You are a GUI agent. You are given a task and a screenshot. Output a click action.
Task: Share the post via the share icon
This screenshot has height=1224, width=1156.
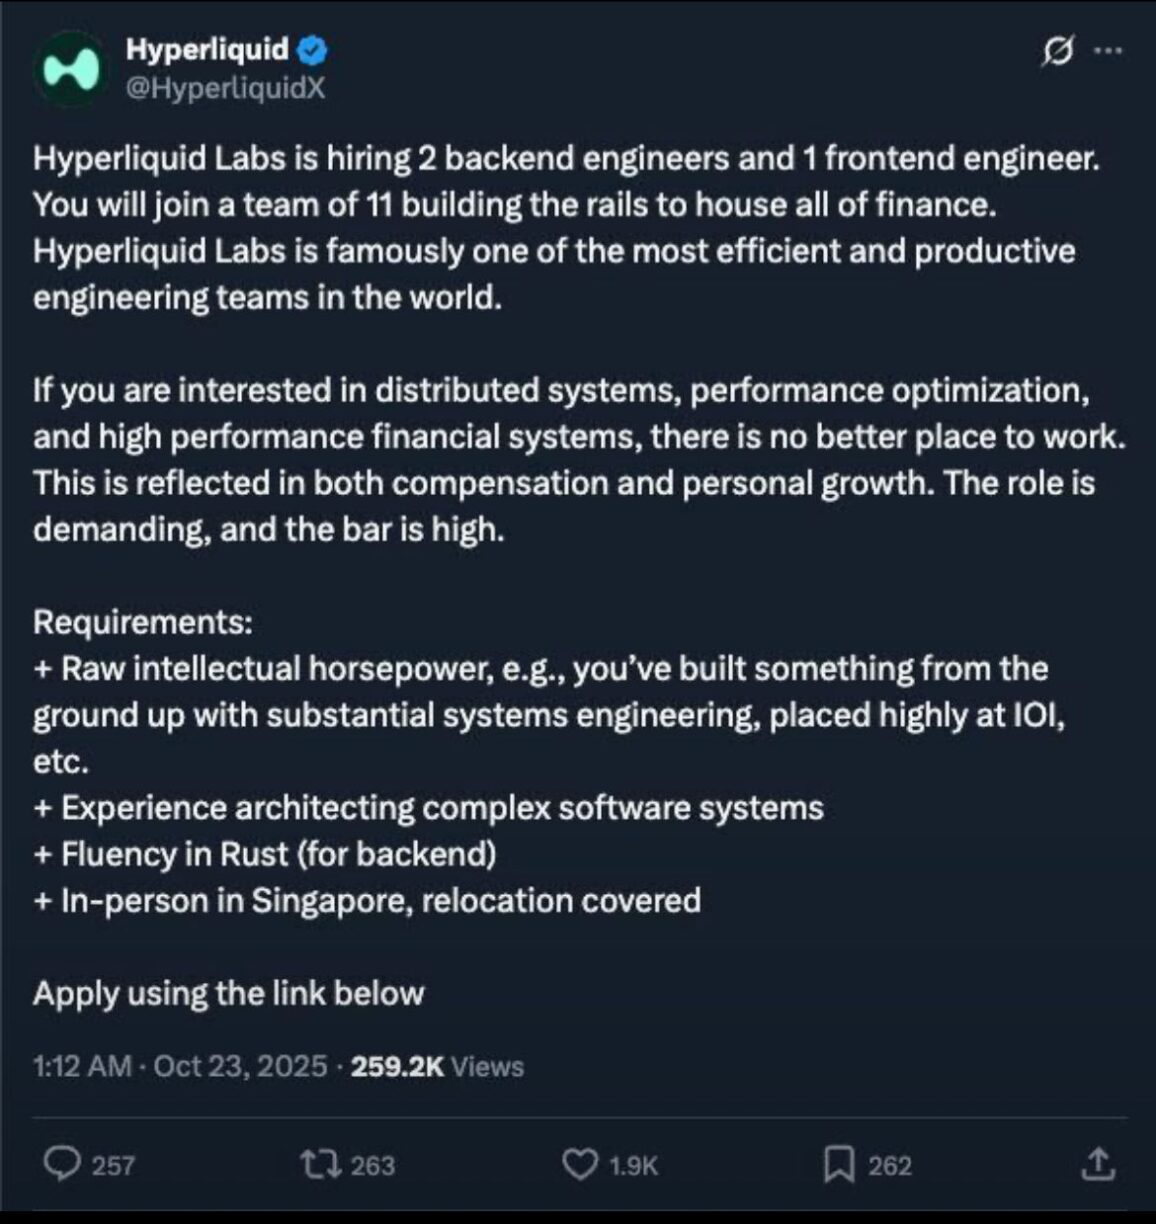click(x=1097, y=1164)
